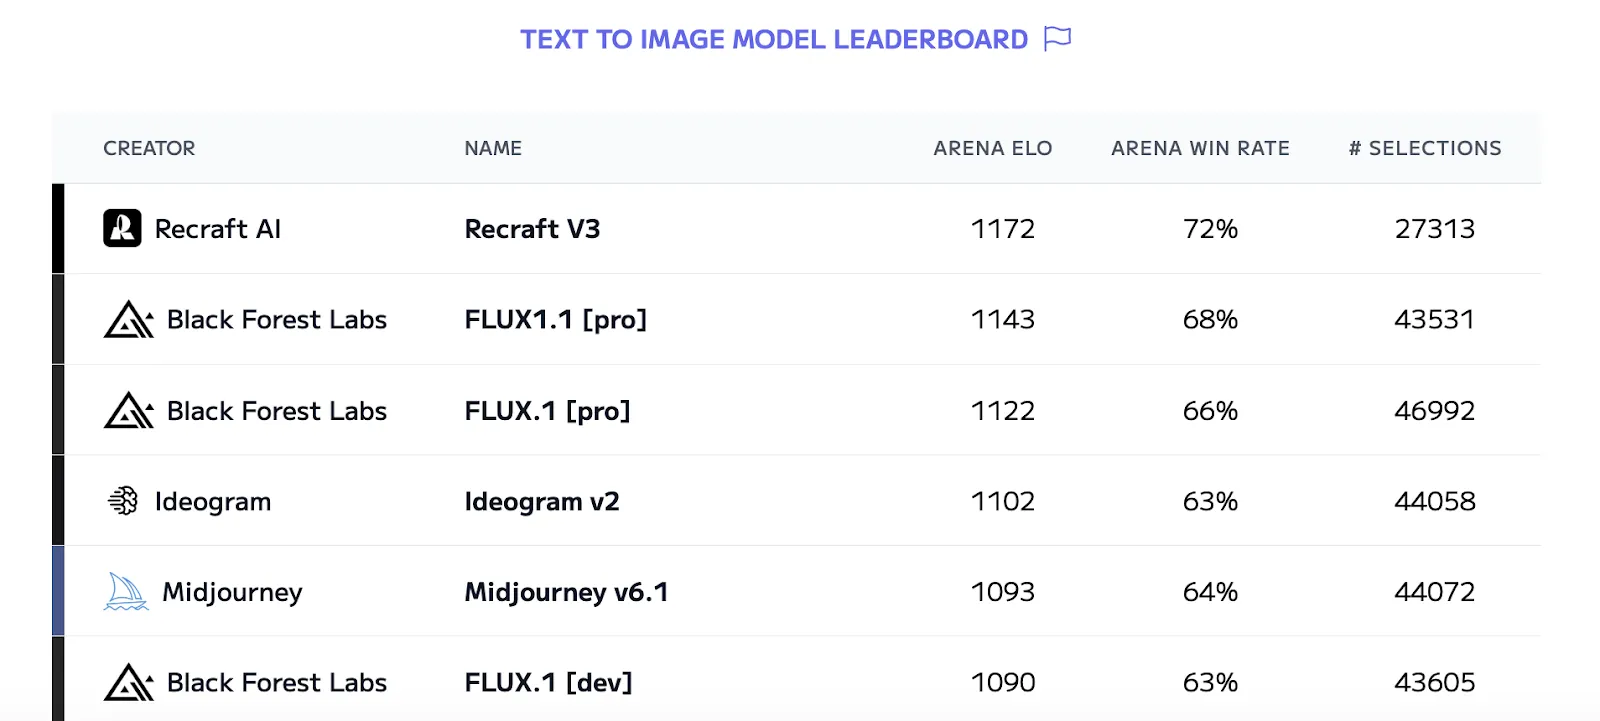Click the Black Forest Labs logo beside FLUX.1 [pro]

click(x=129, y=410)
